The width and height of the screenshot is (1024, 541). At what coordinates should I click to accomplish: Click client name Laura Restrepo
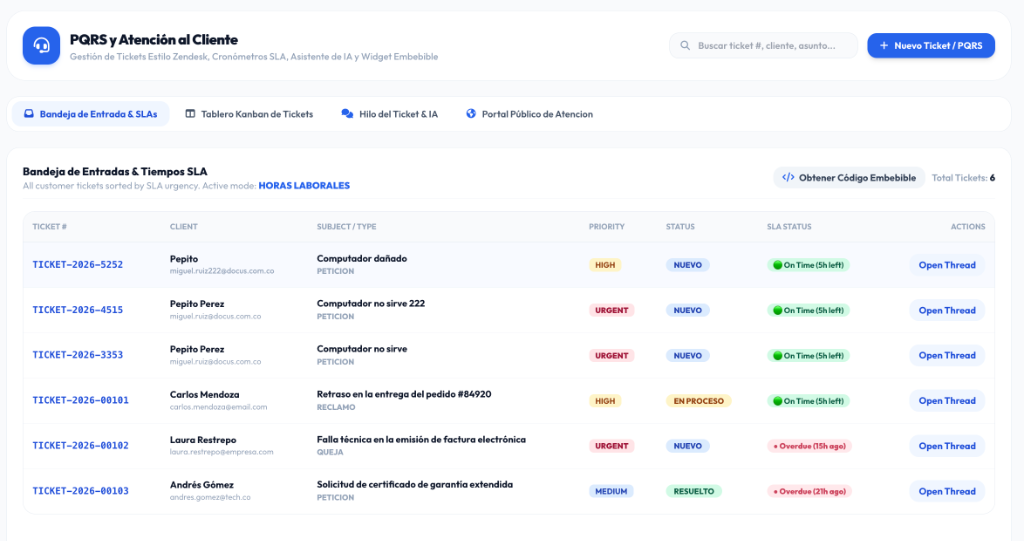click(x=203, y=440)
